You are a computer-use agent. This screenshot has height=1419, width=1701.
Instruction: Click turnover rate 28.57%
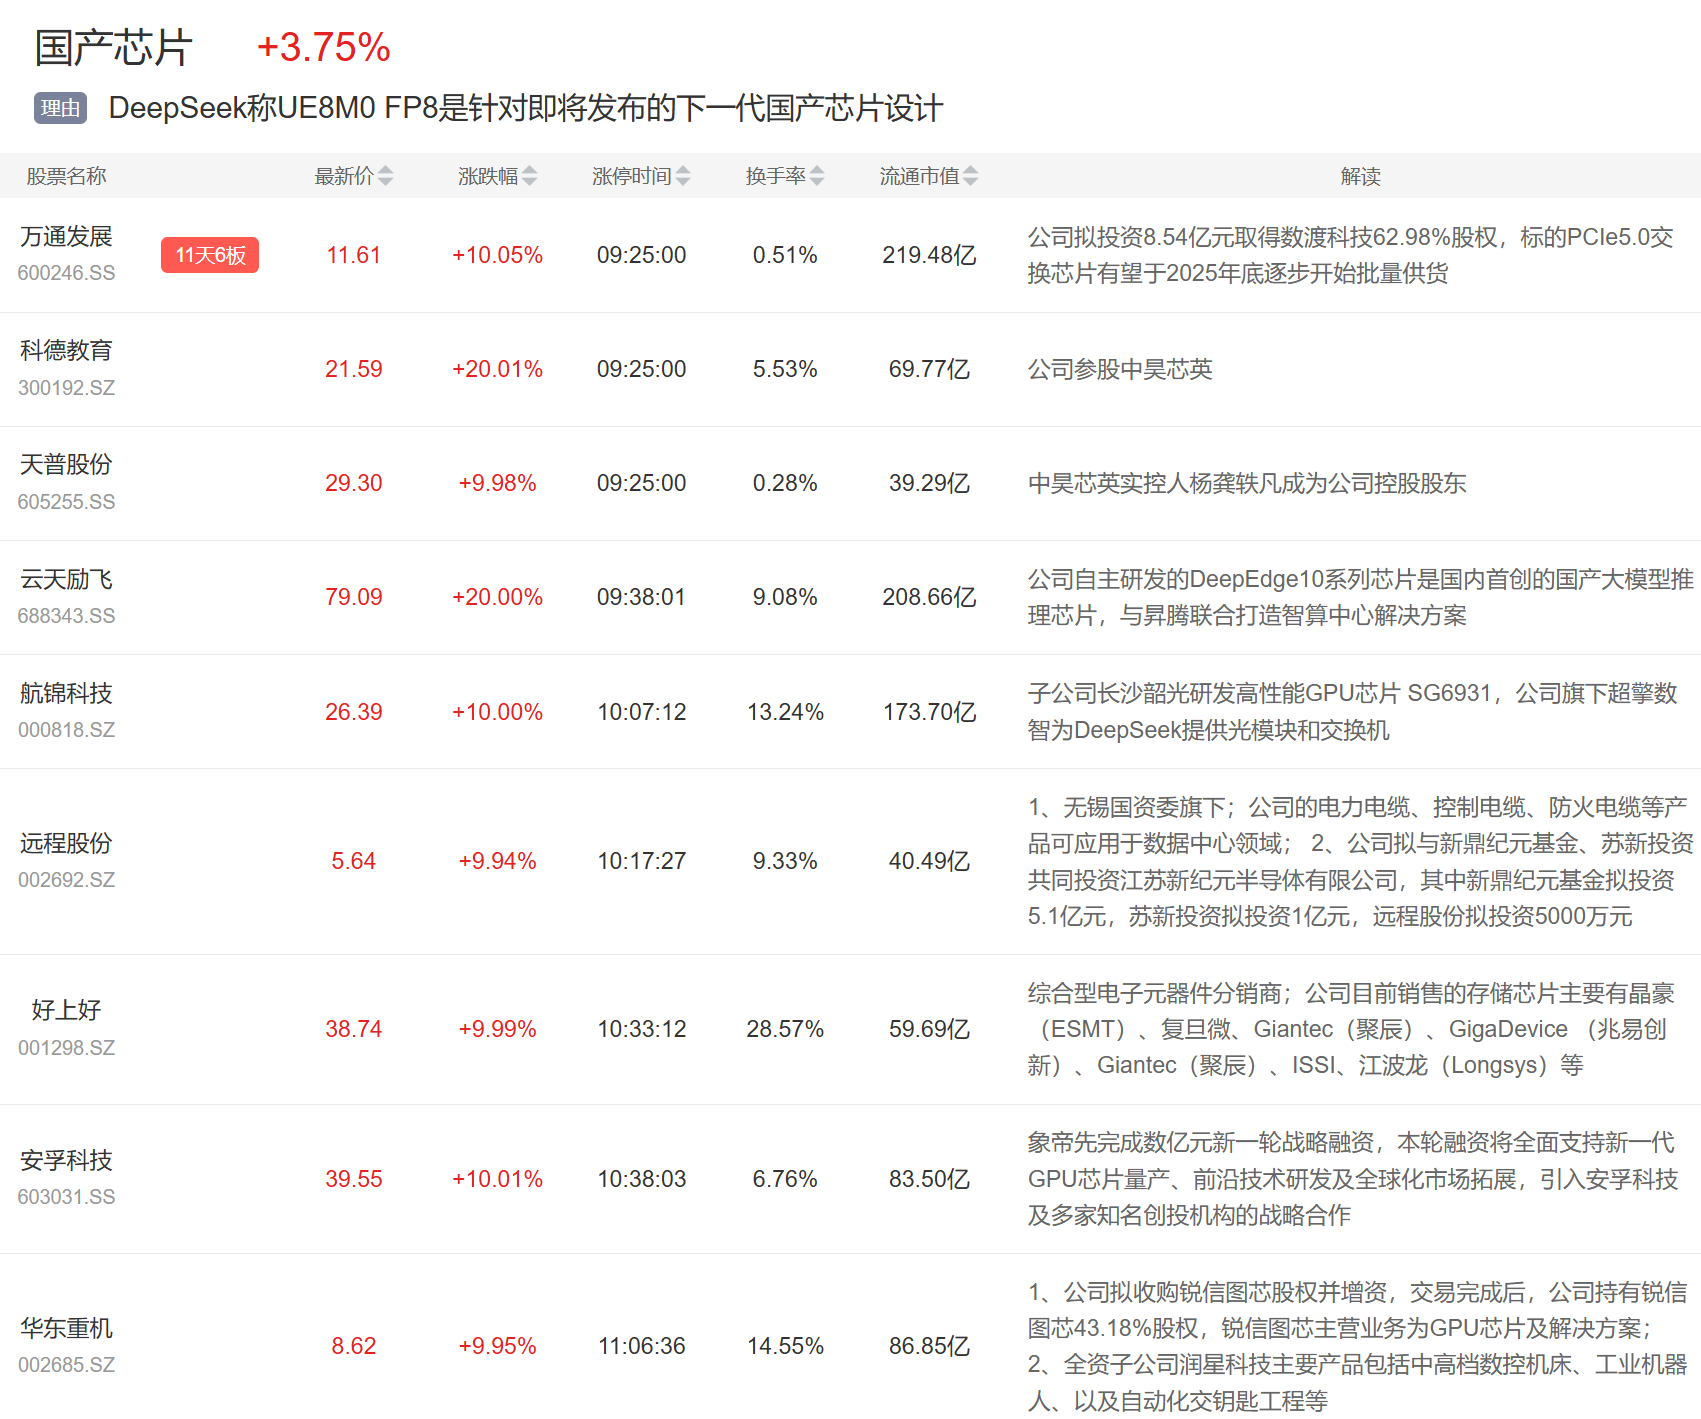[785, 1029]
